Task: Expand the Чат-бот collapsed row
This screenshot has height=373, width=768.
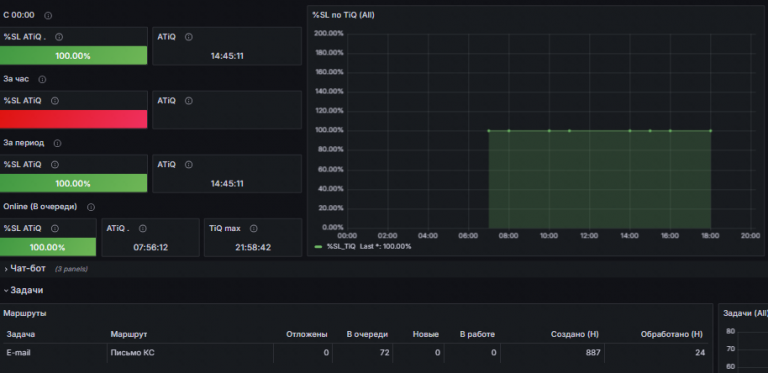Action: 28,269
